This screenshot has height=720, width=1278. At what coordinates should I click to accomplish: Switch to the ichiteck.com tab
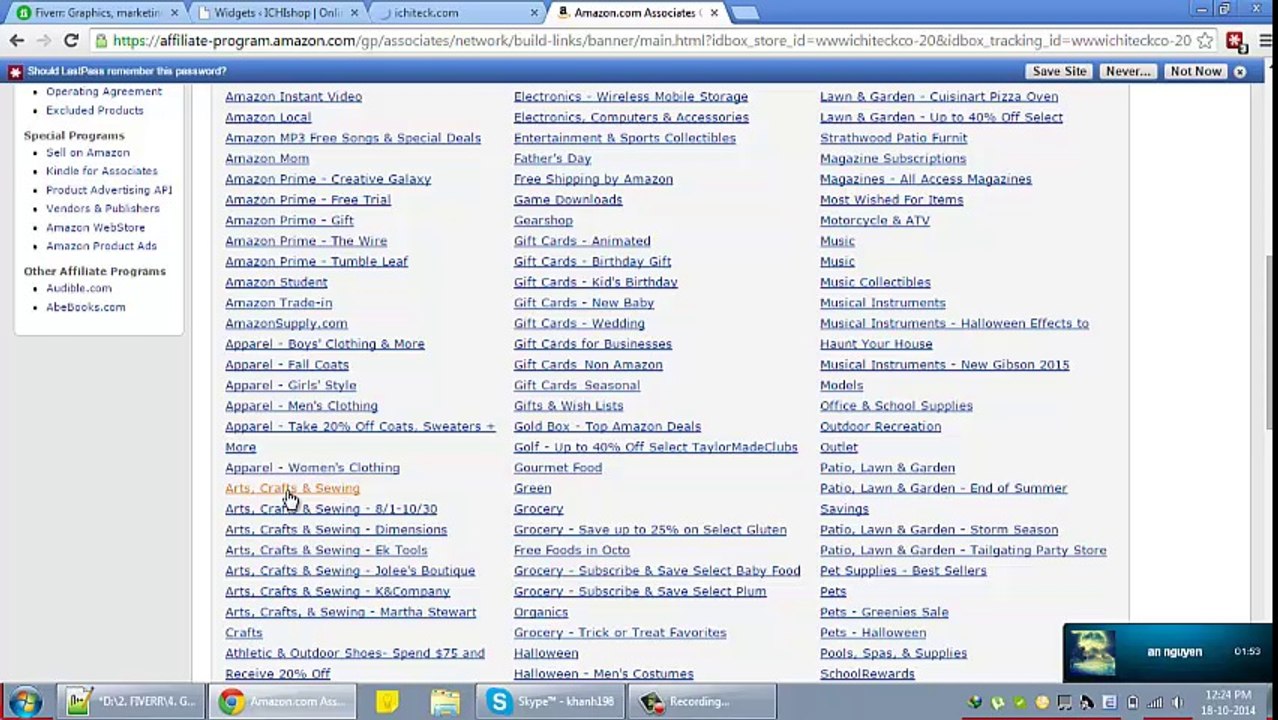(x=455, y=13)
